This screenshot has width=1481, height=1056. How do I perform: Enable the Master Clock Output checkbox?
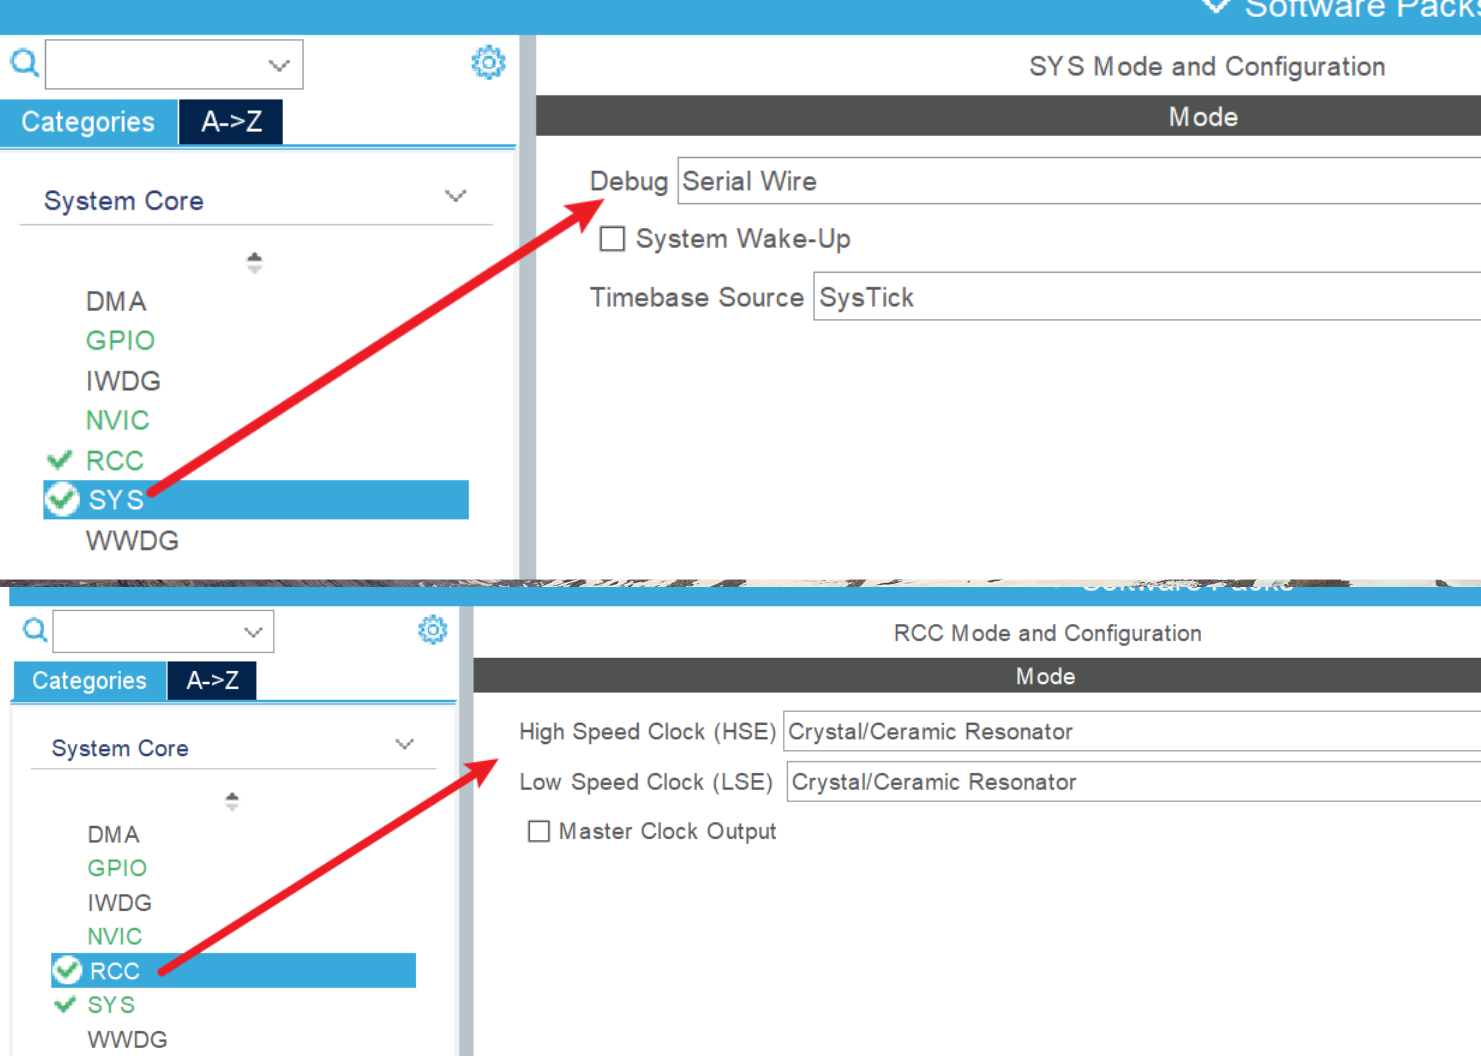tap(539, 831)
